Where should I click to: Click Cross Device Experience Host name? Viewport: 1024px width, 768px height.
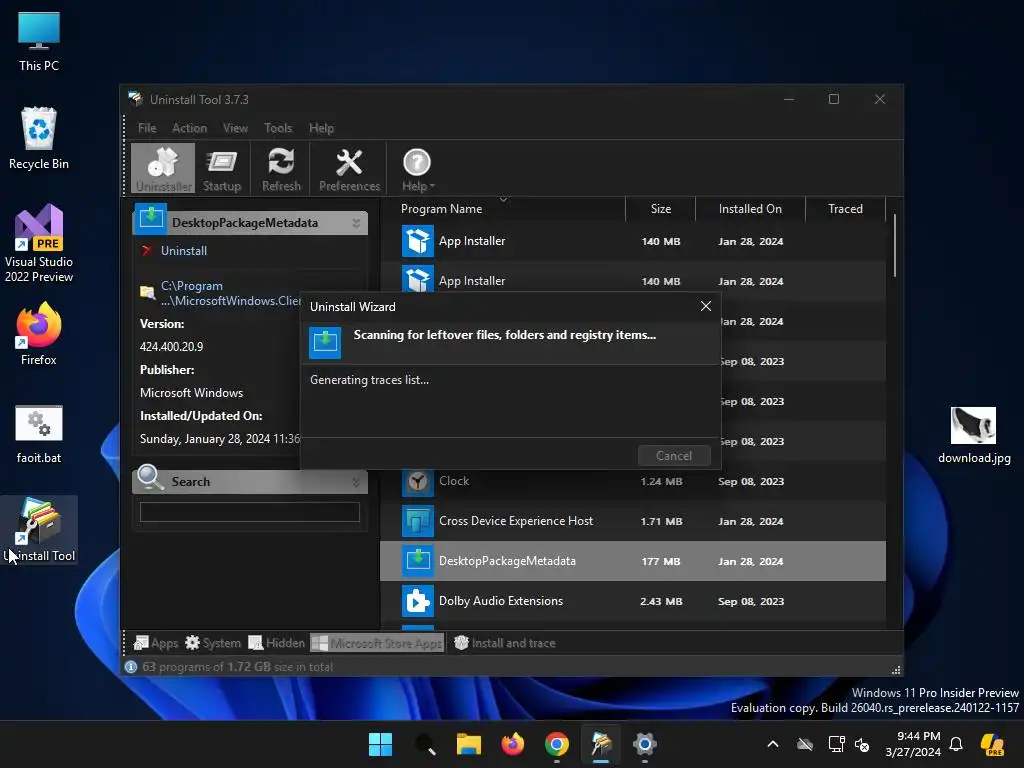(516, 521)
